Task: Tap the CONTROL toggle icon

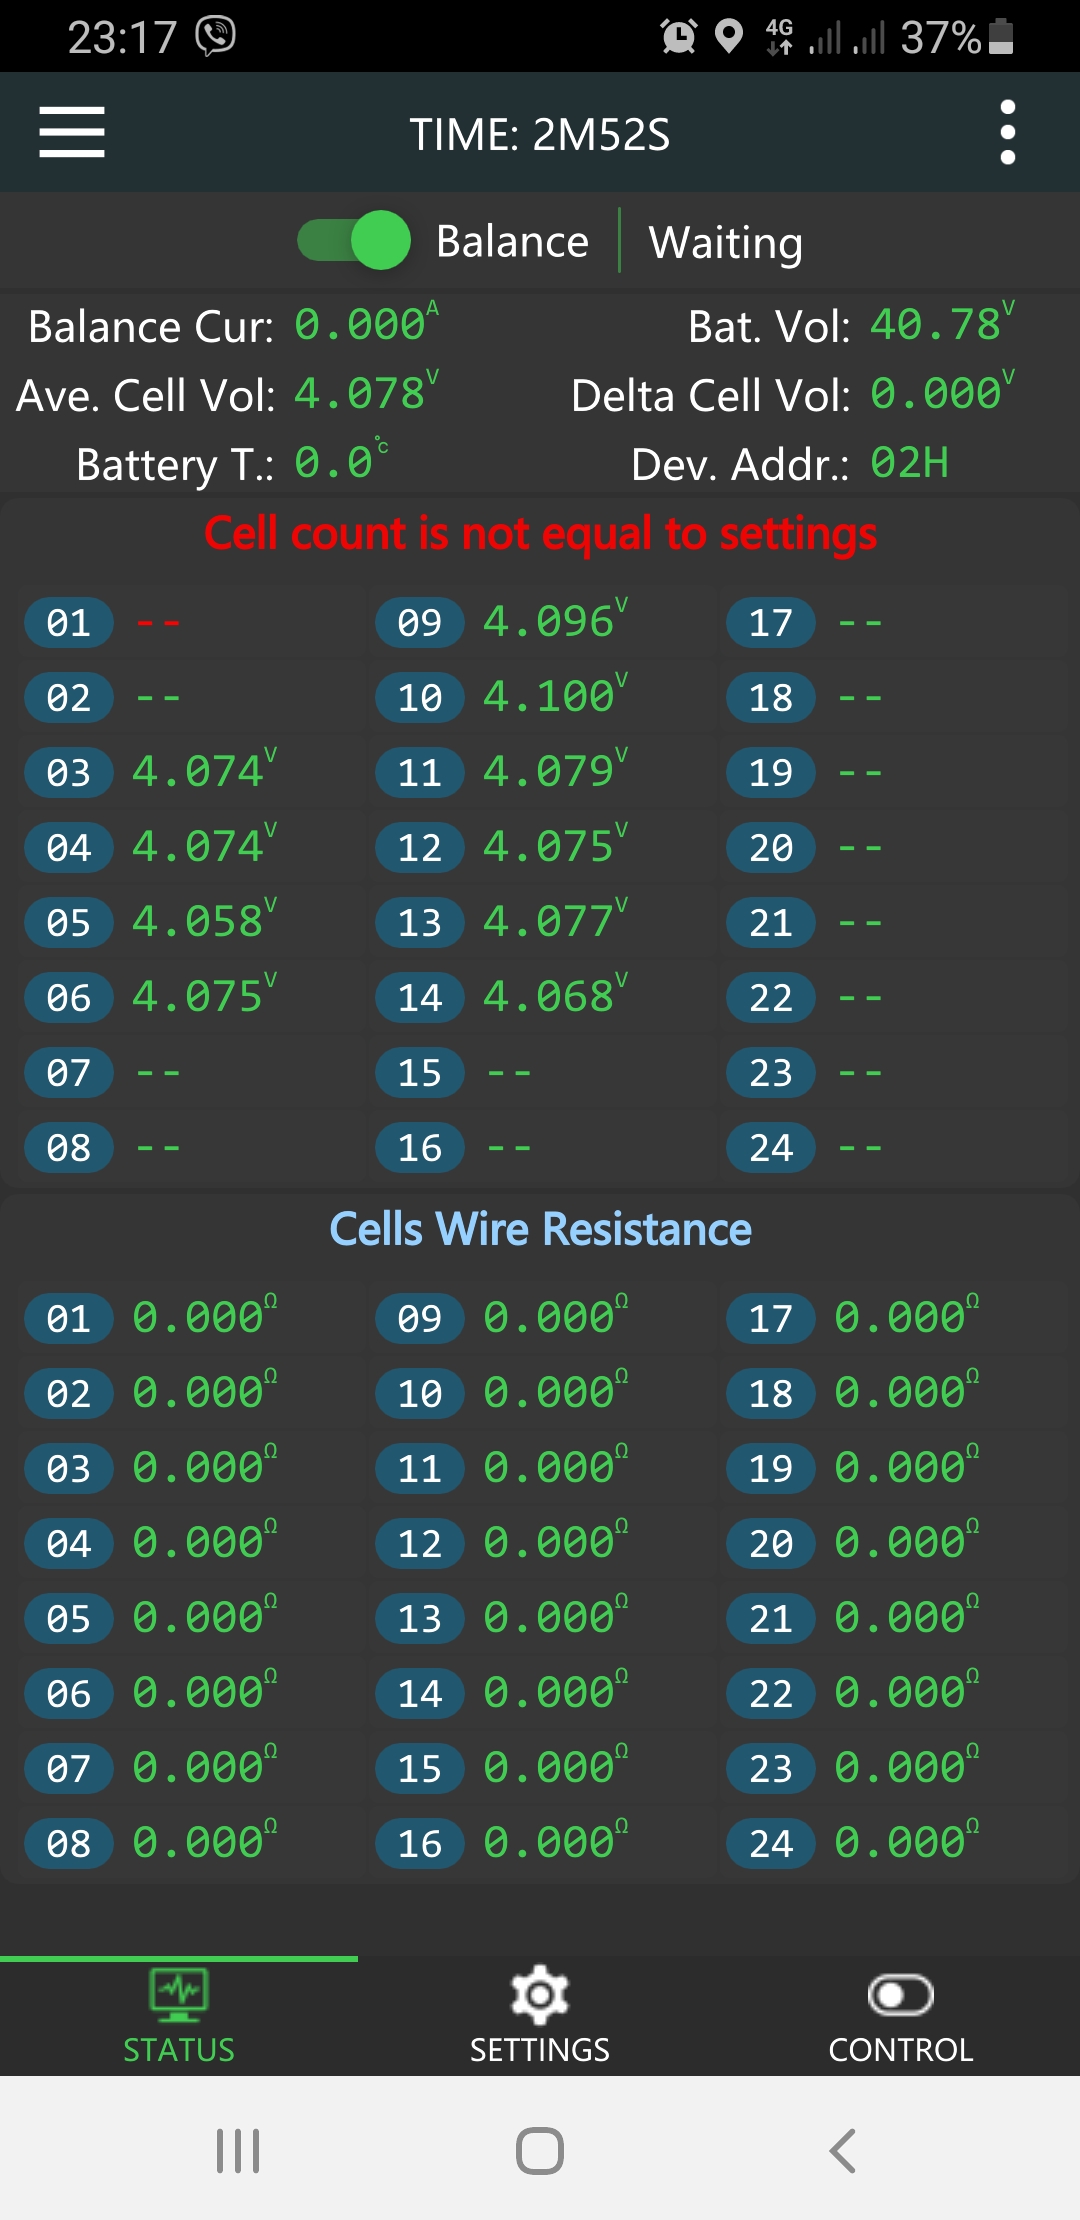Action: tap(900, 1995)
